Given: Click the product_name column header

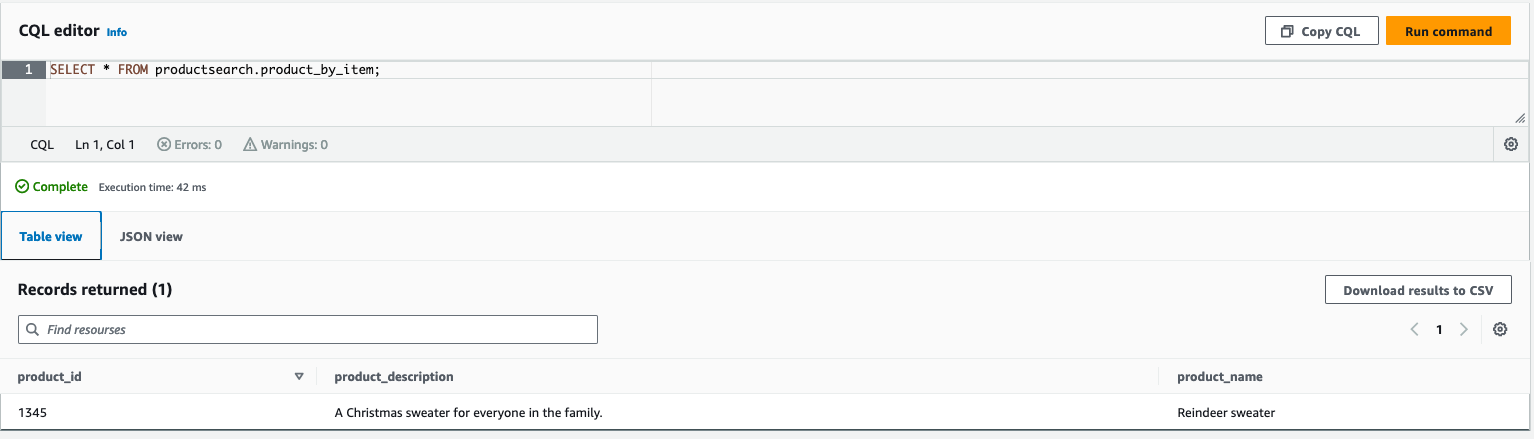Looking at the screenshot, I should (x=1219, y=377).
